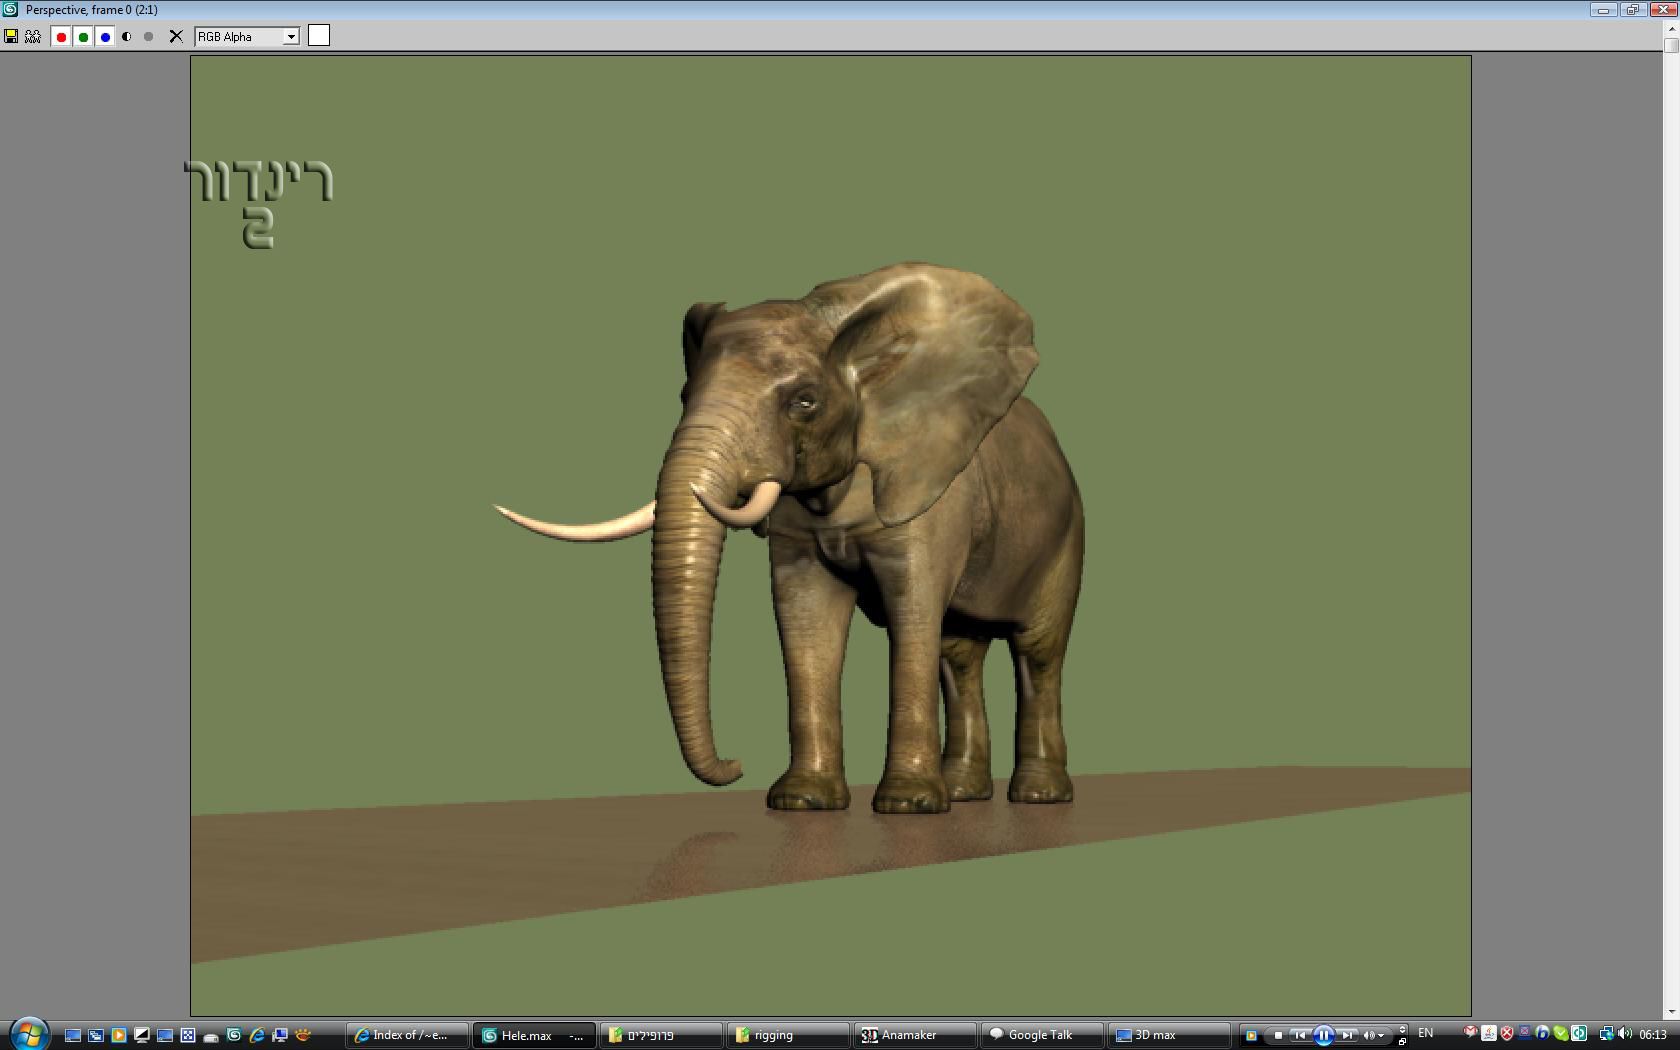Clear the render with the X icon
The width and height of the screenshot is (1680, 1050).
click(x=176, y=37)
